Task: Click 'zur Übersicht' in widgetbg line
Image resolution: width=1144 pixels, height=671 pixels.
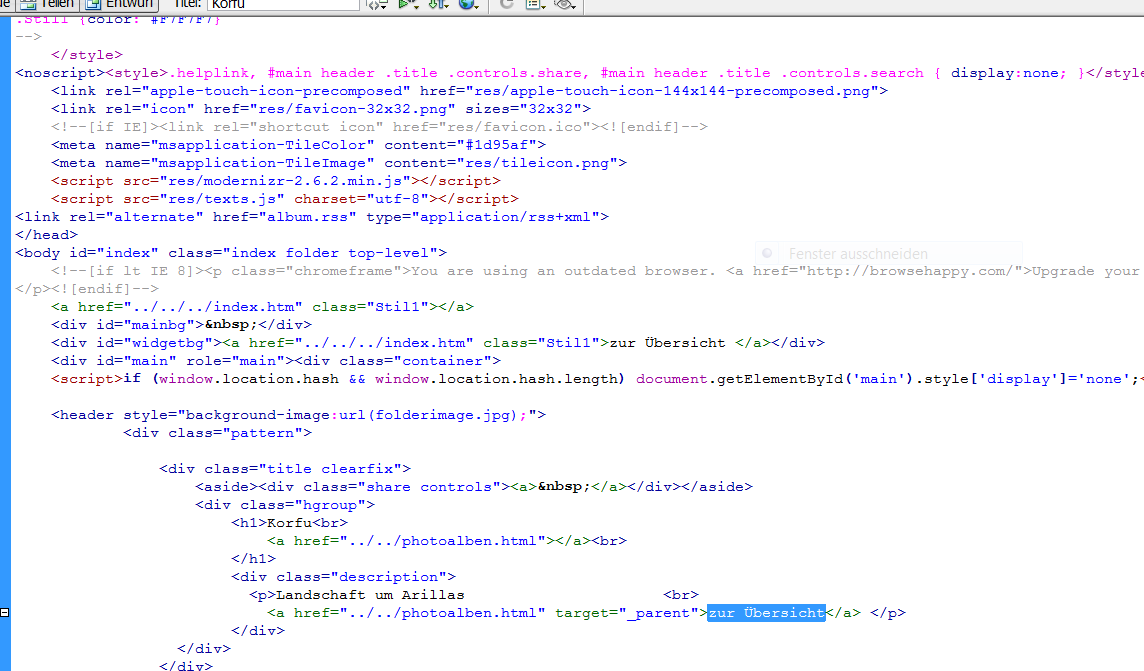Action: coord(668,343)
